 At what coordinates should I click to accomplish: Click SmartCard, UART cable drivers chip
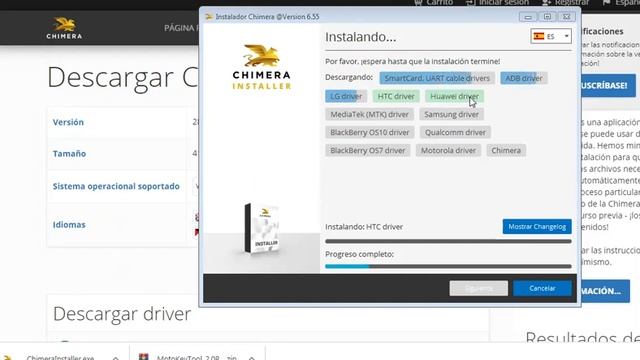point(437,78)
